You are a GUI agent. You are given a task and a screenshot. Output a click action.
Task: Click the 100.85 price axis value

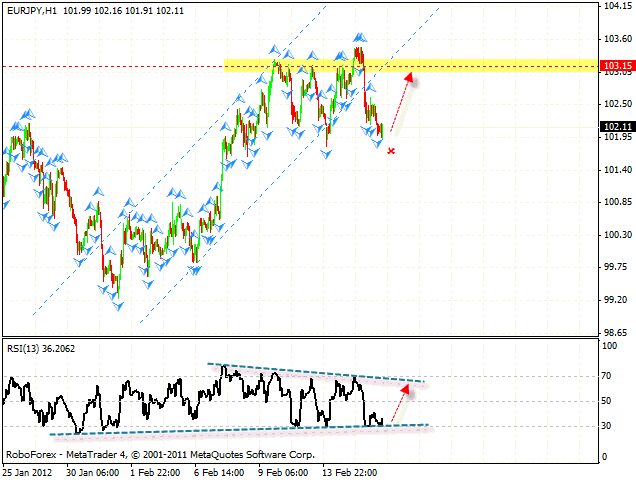pos(618,202)
